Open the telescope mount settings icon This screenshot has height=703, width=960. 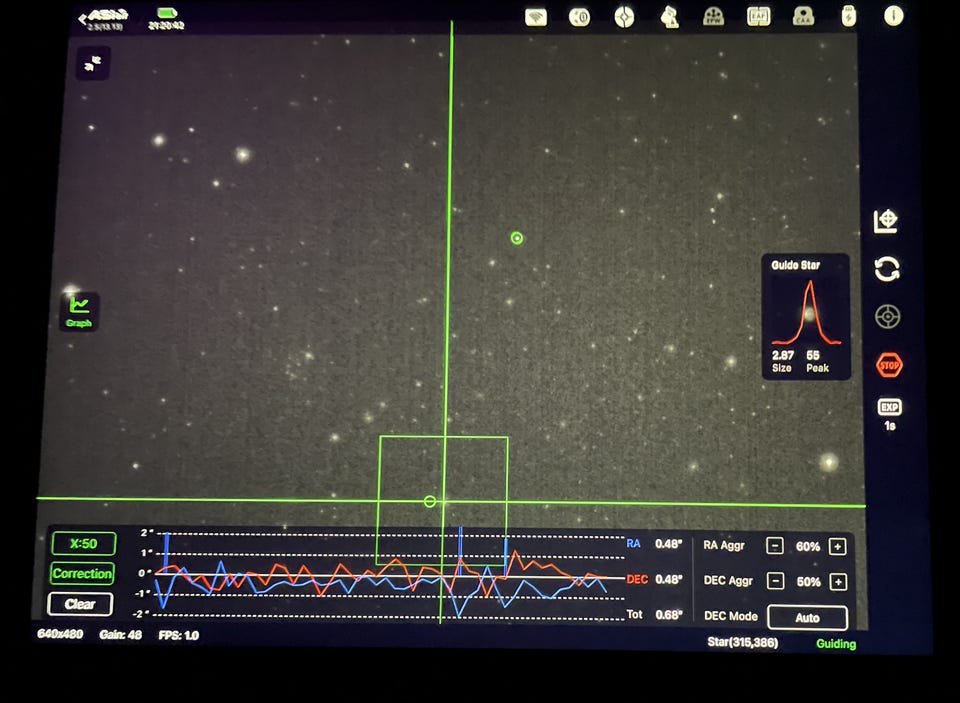click(x=669, y=16)
